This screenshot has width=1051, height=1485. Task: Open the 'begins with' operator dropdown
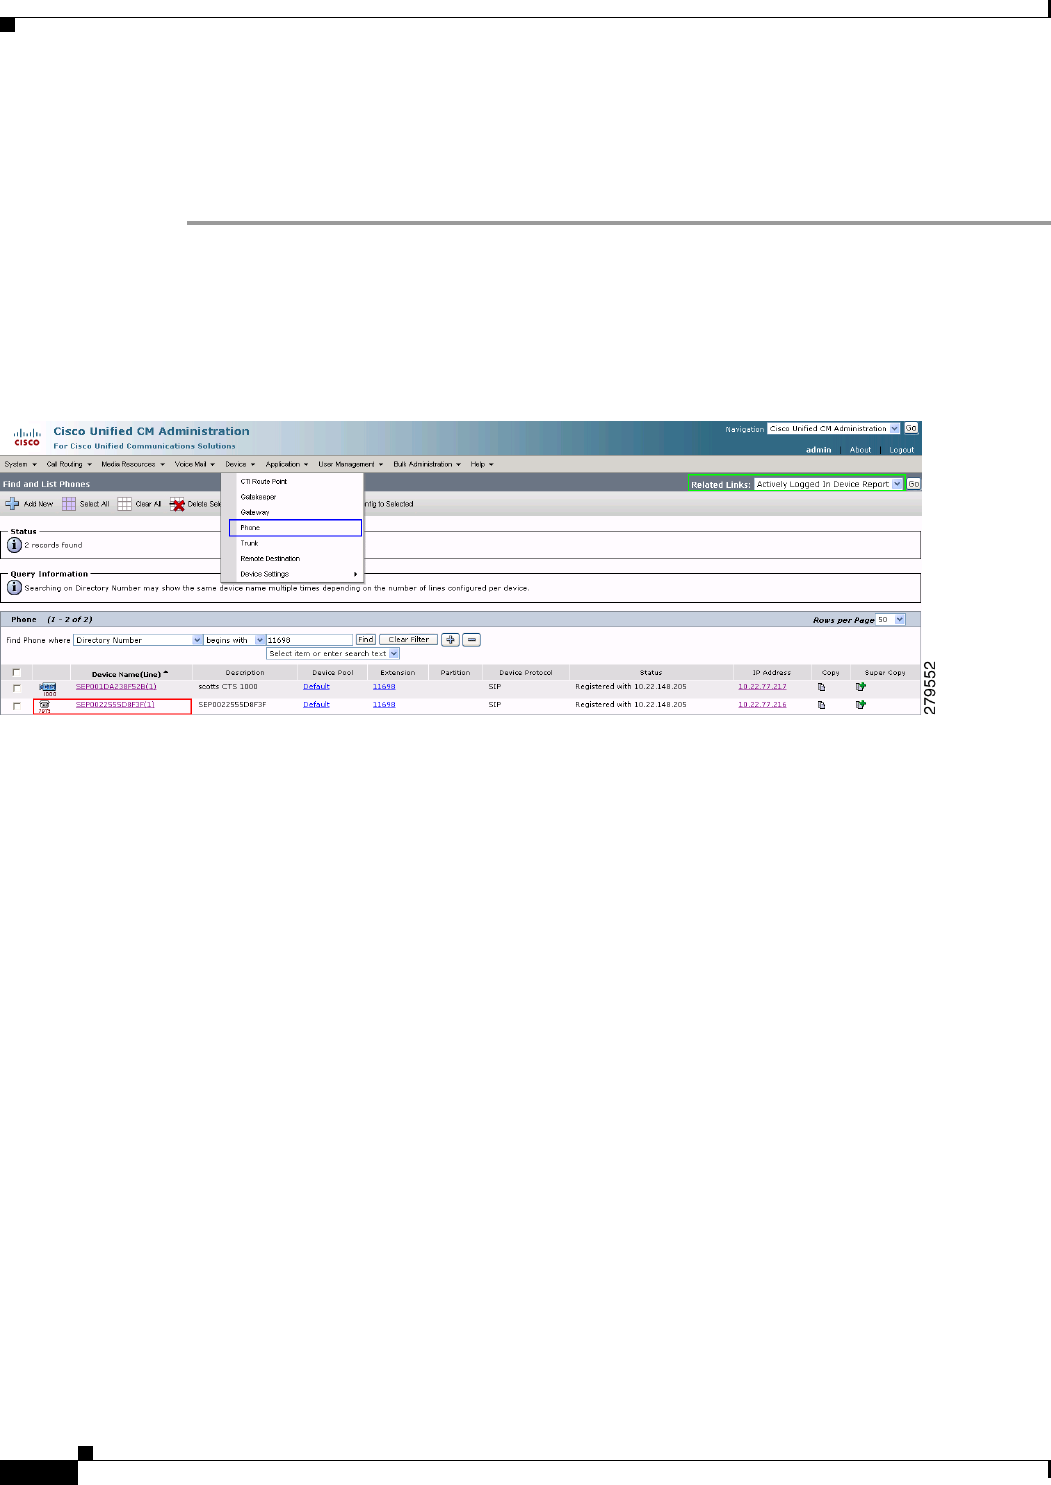[234, 640]
